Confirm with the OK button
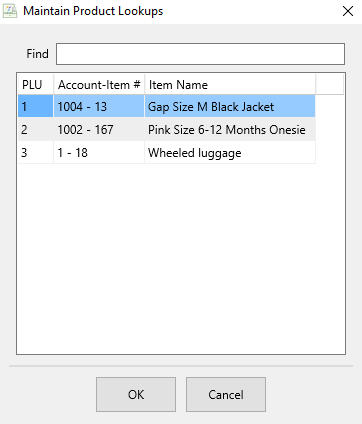Image resolution: width=362 pixels, height=424 pixels. [x=136, y=394]
